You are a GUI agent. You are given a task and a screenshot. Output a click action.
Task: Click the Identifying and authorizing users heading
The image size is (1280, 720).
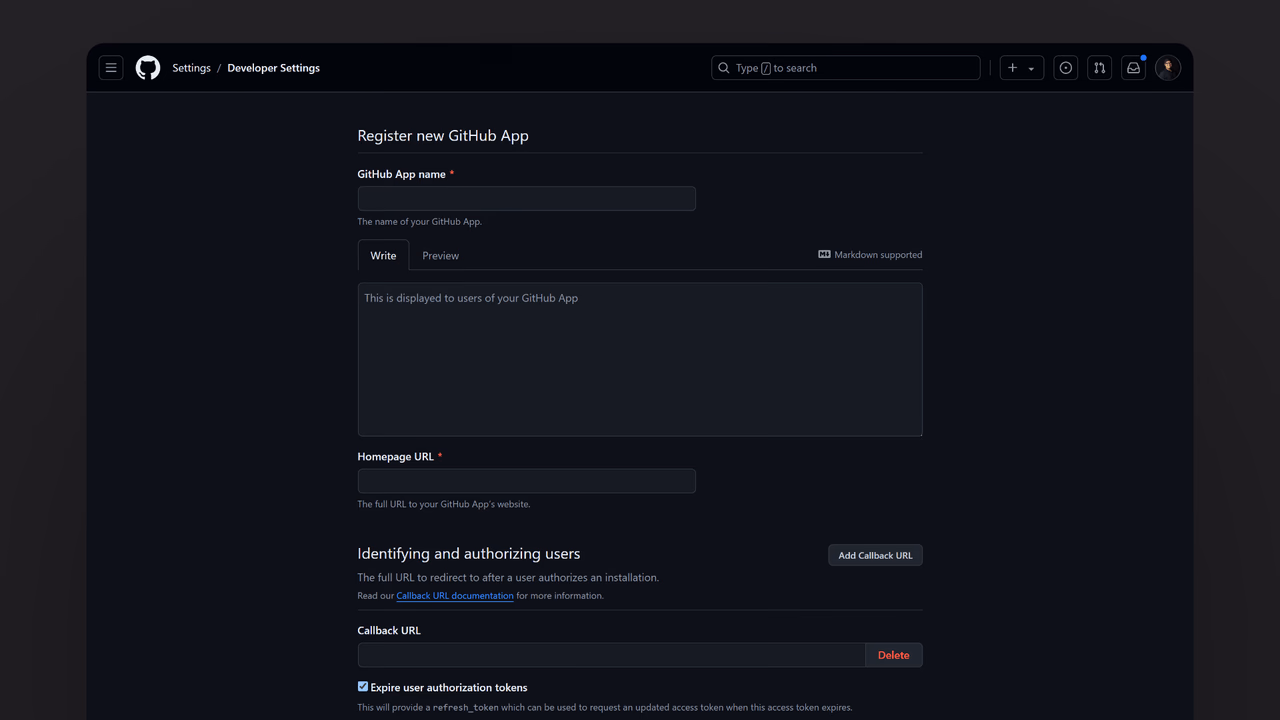tap(469, 554)
